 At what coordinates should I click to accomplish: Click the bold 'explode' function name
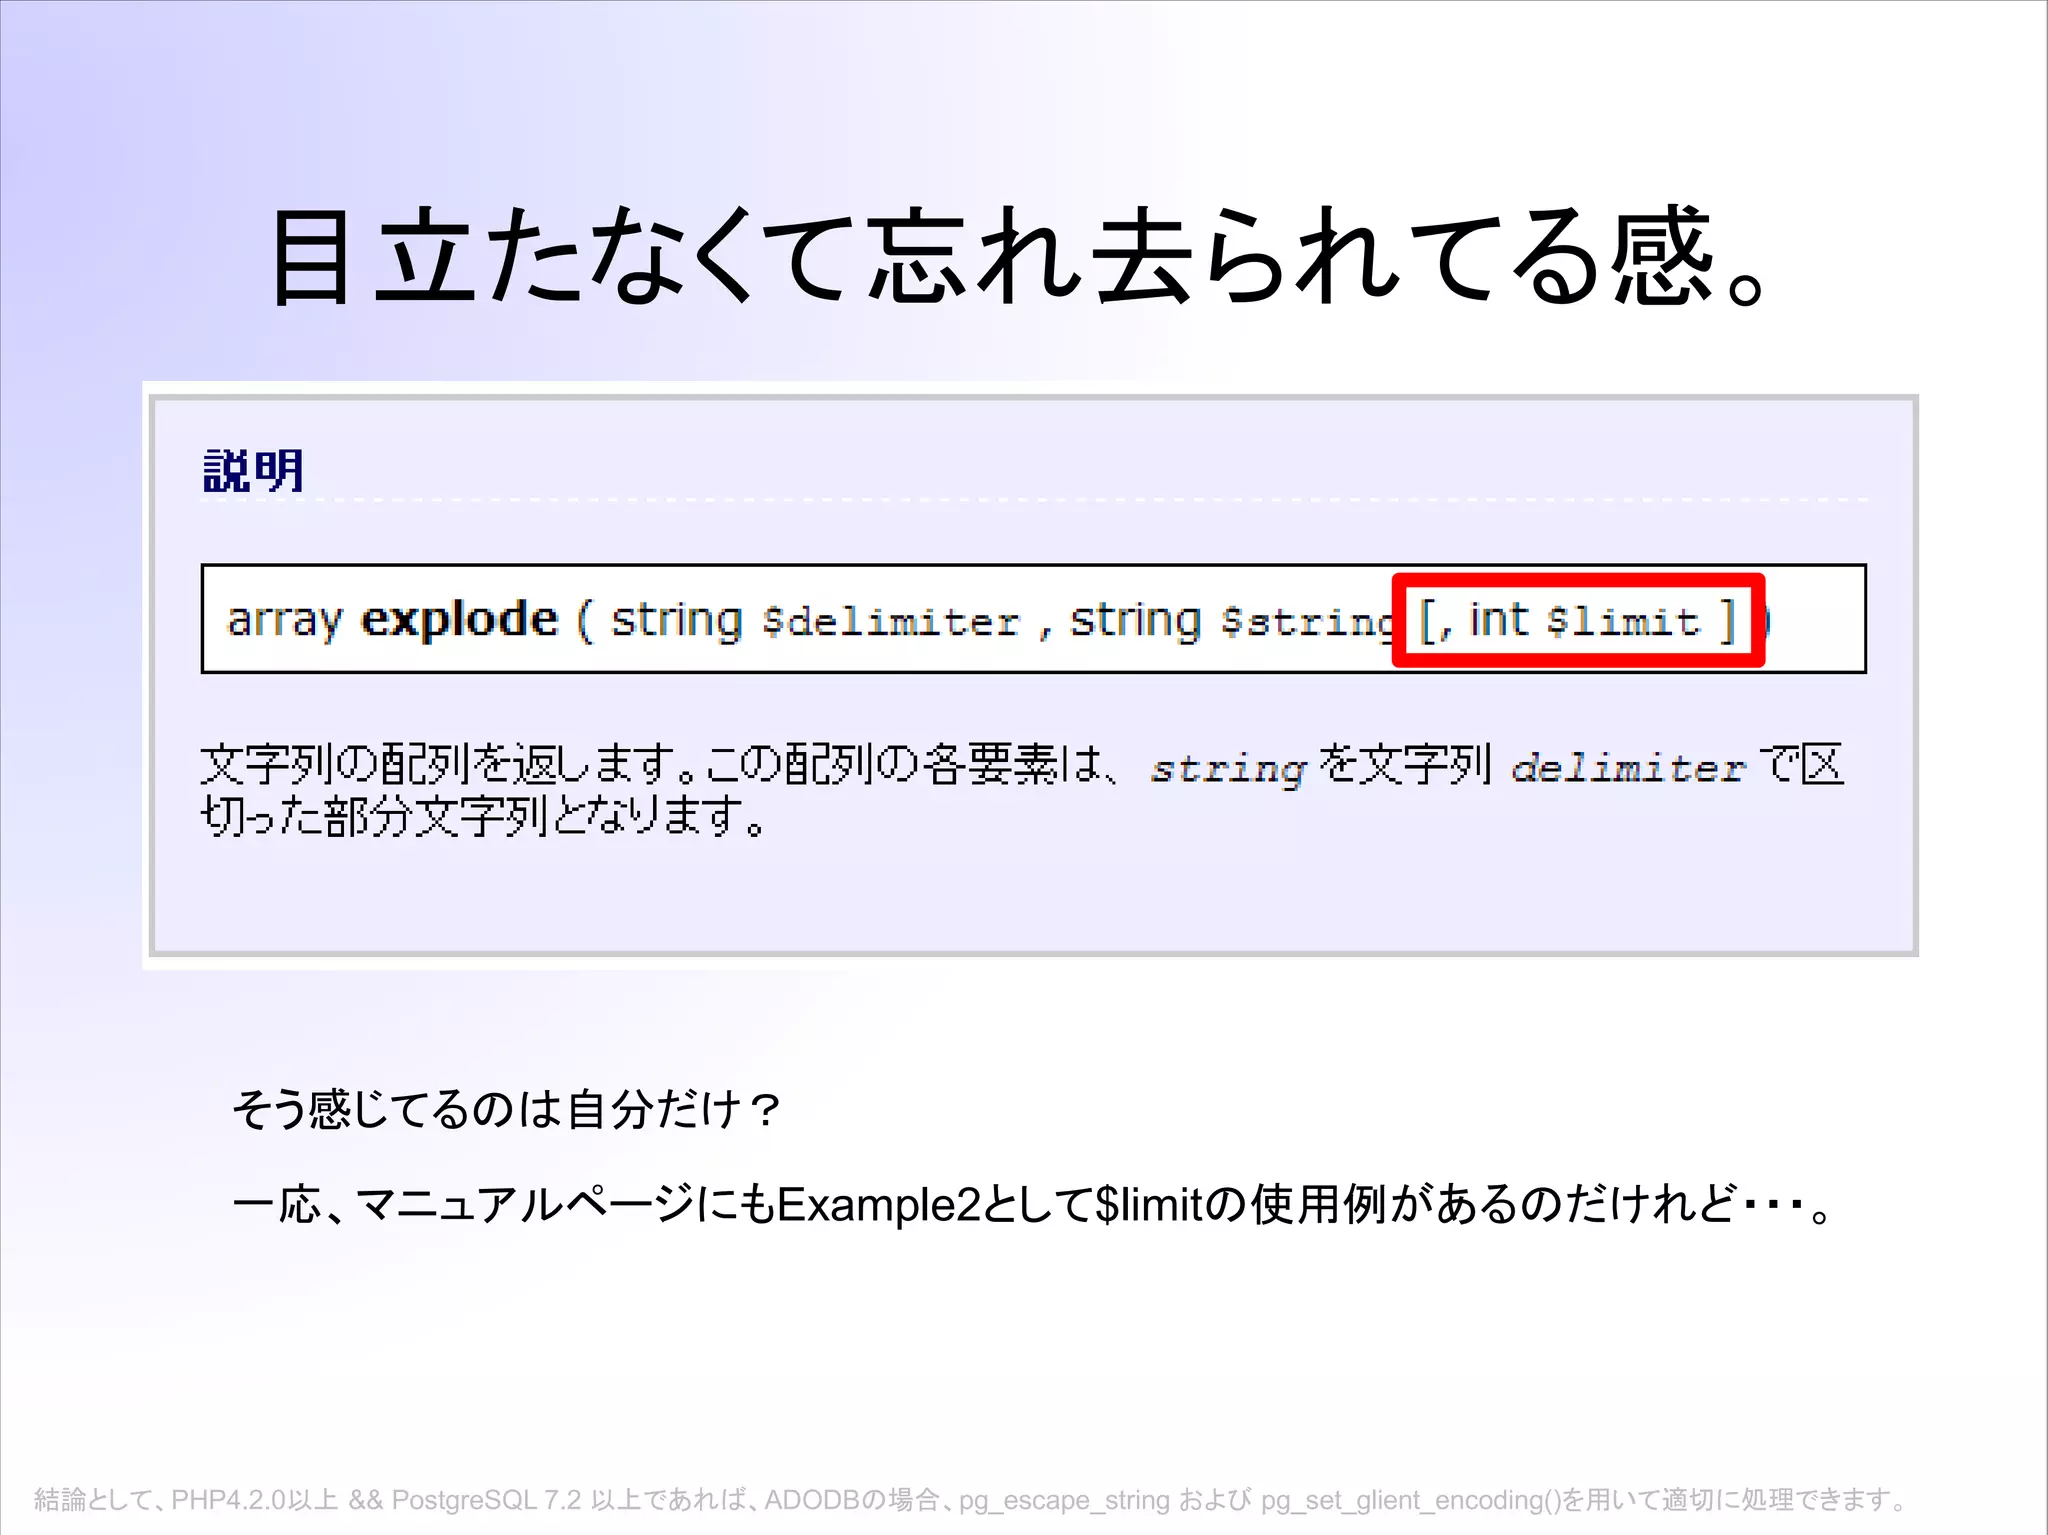pyautogui.click(x=459, y=620)
